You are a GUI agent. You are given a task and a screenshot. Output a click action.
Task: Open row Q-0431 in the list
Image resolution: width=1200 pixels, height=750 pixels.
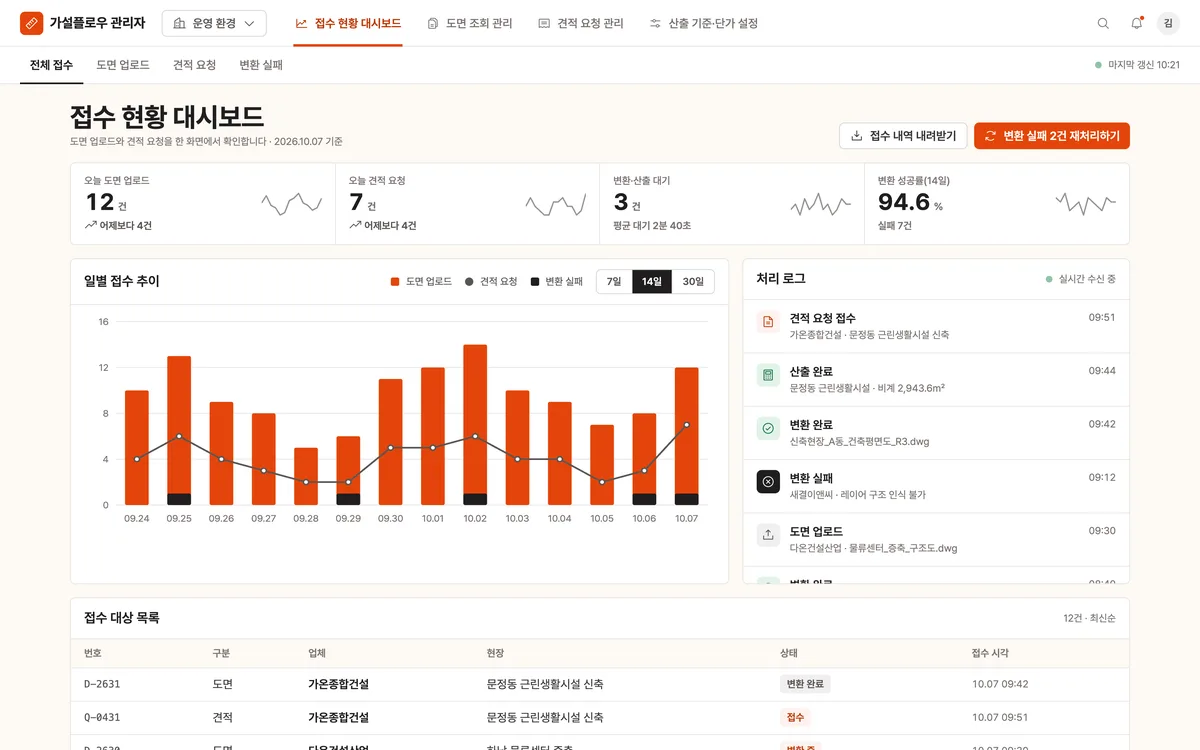pyautogui.click(x=600, y=717)
